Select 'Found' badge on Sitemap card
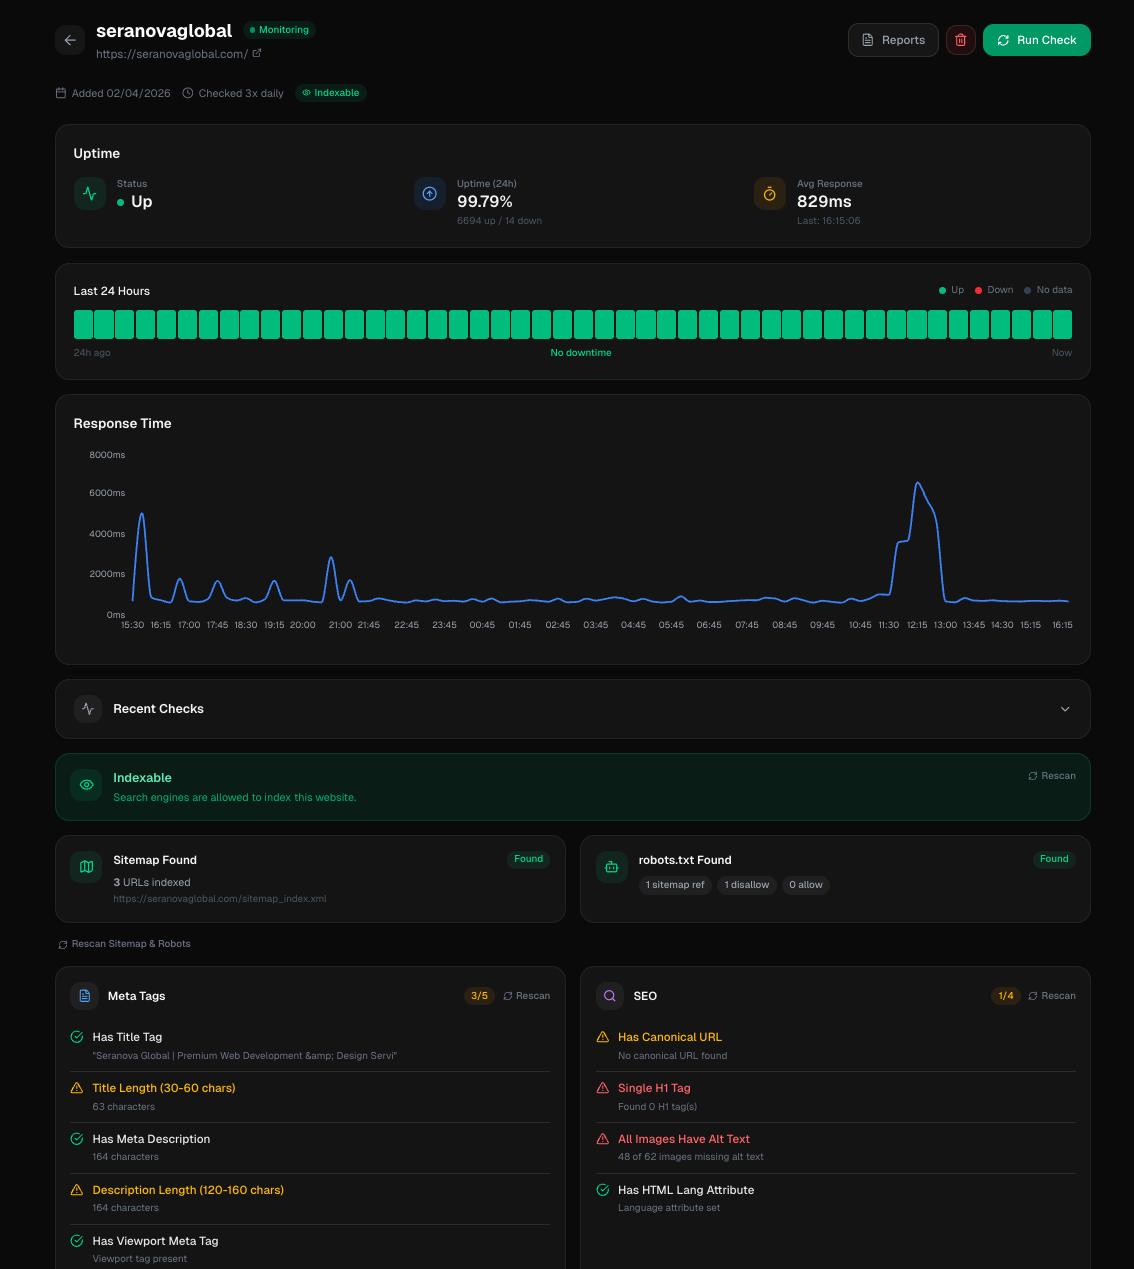 (529, 859)
